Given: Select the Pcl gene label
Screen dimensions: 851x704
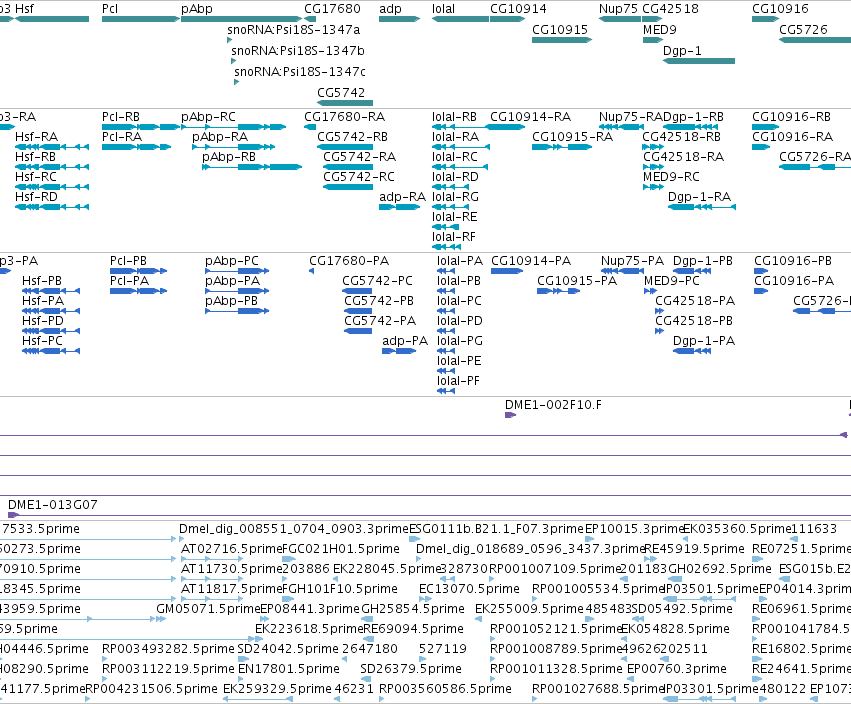Looking at the screenshot, I should pyautogui.click(x=110, y=9).
